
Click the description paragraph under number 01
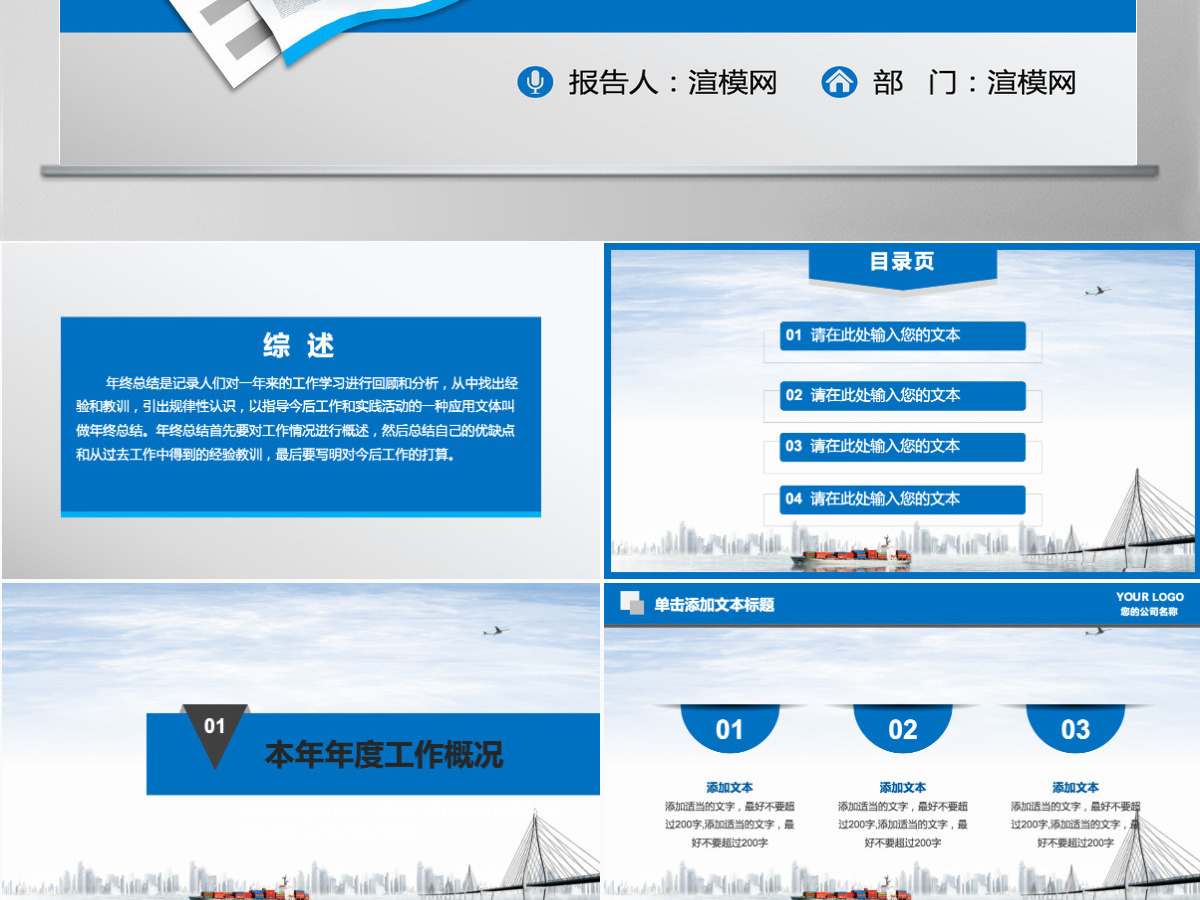click(x=730, y=825)
